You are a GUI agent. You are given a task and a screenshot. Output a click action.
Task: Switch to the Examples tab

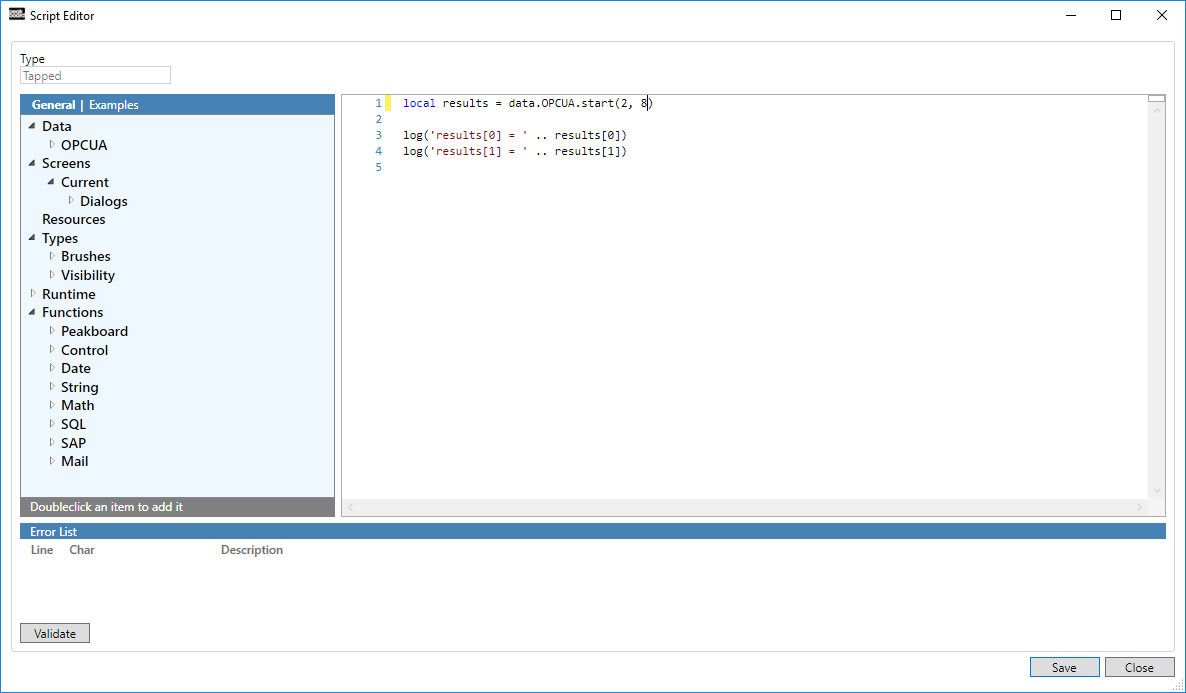[114, 105]
